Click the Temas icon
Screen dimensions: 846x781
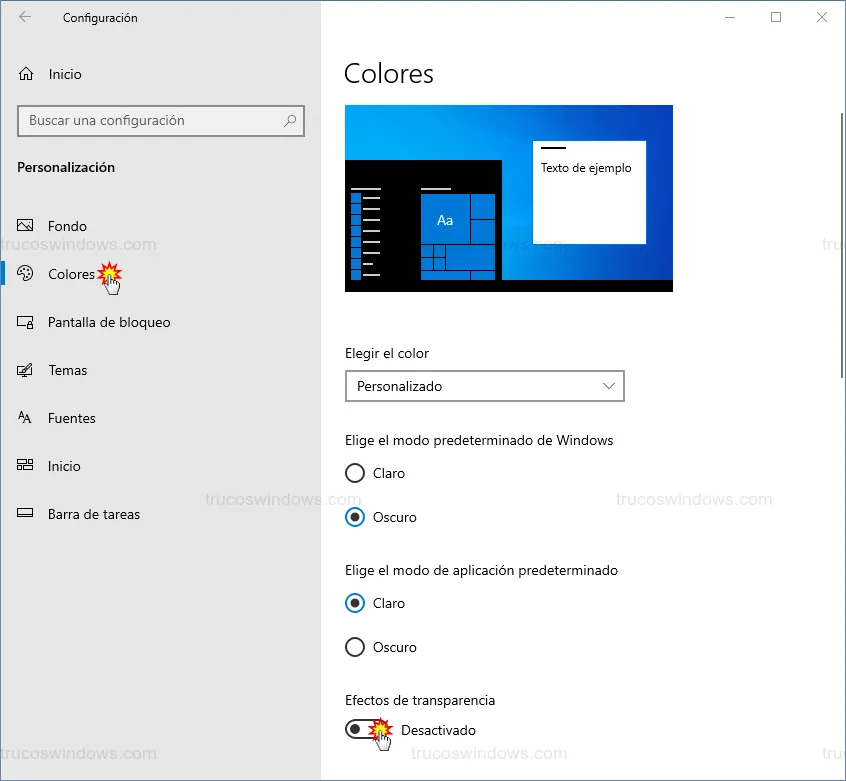pyautogui.click(x=26, y=370)
